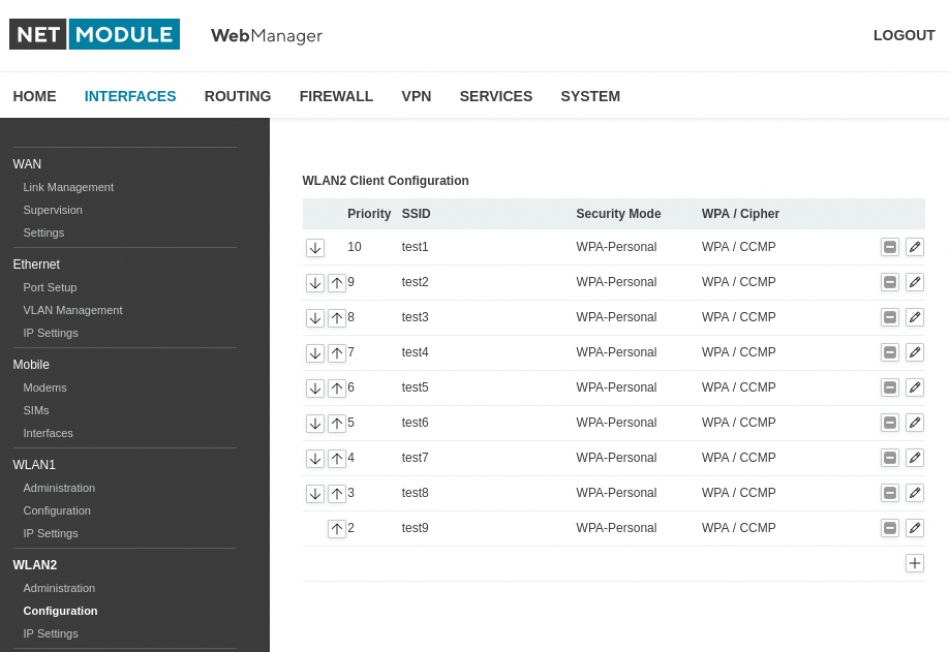Move test7 up in priority
The width and height of the screenshot is (950, 652).
pyautogui.click(x=337, y=458)
